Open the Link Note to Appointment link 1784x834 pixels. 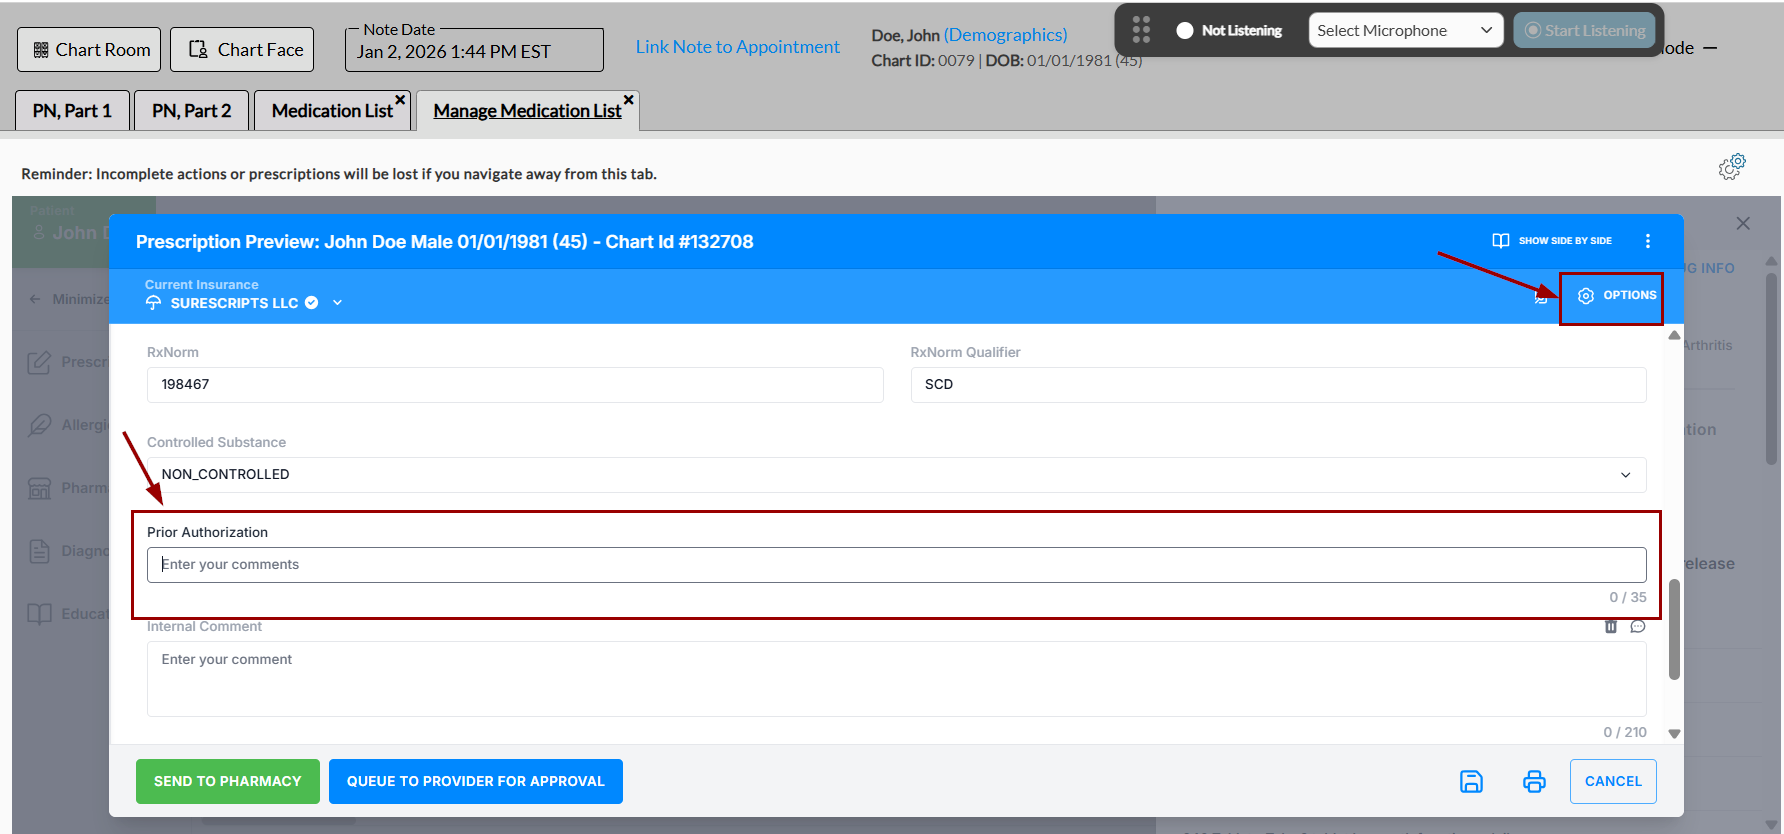pos(737,47)
